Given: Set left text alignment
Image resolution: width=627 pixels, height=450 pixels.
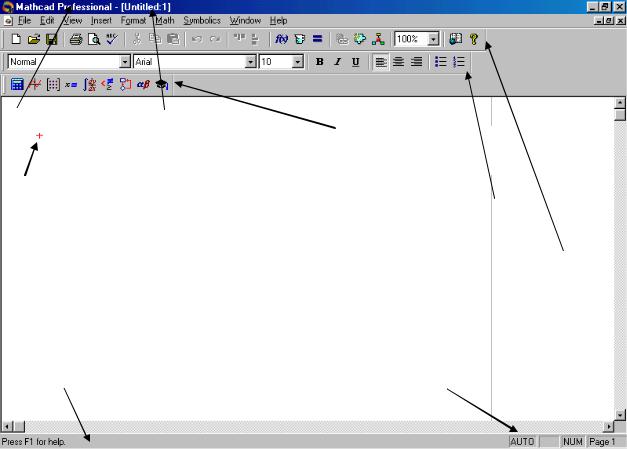Looking at the screenshot, I should point(381,62).
